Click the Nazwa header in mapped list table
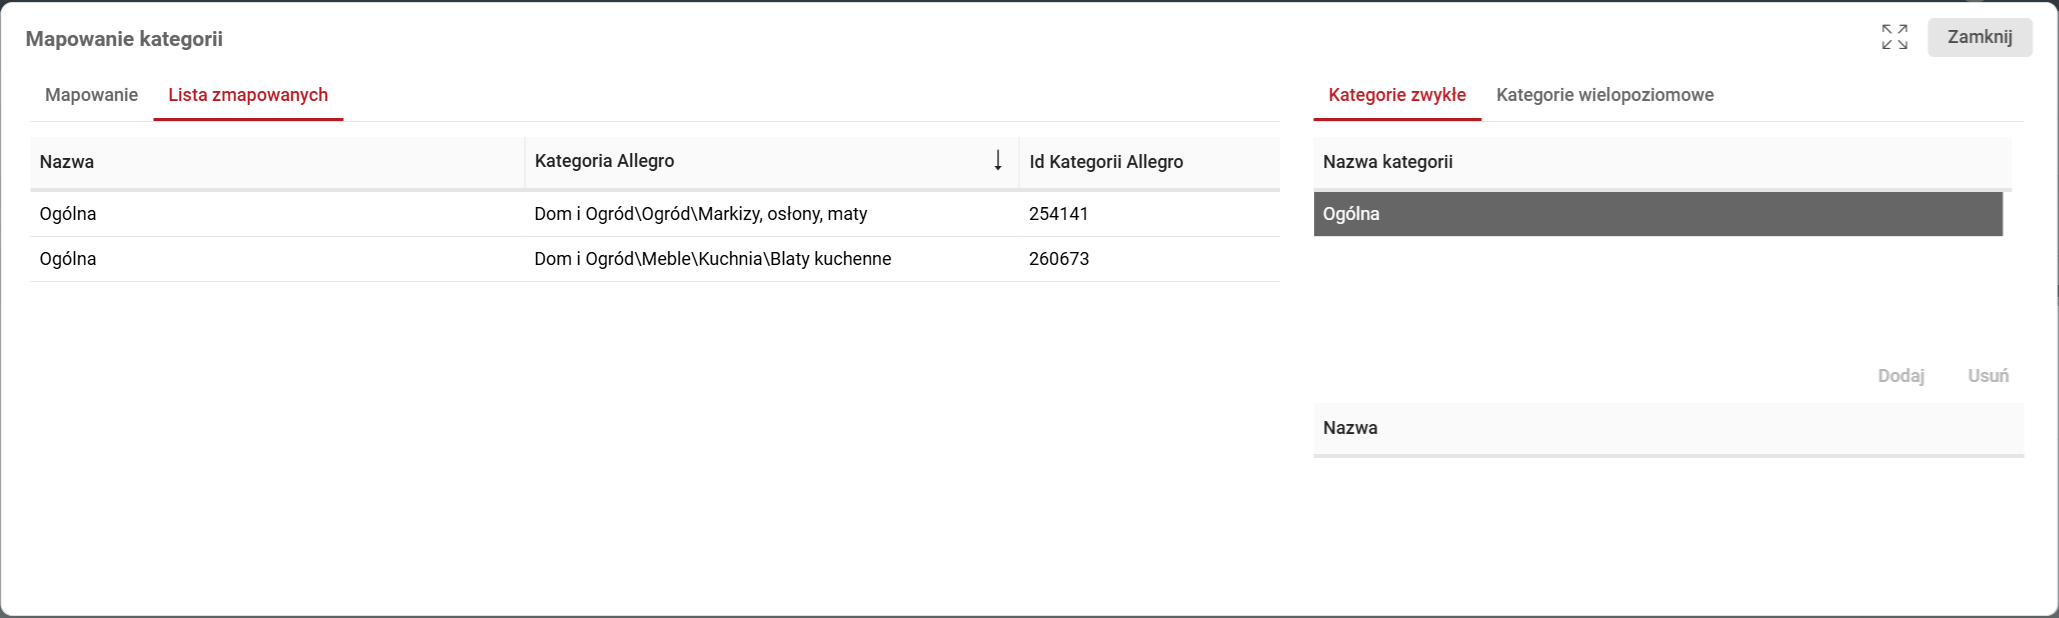The image size is (2059, 618). [67, 162]
